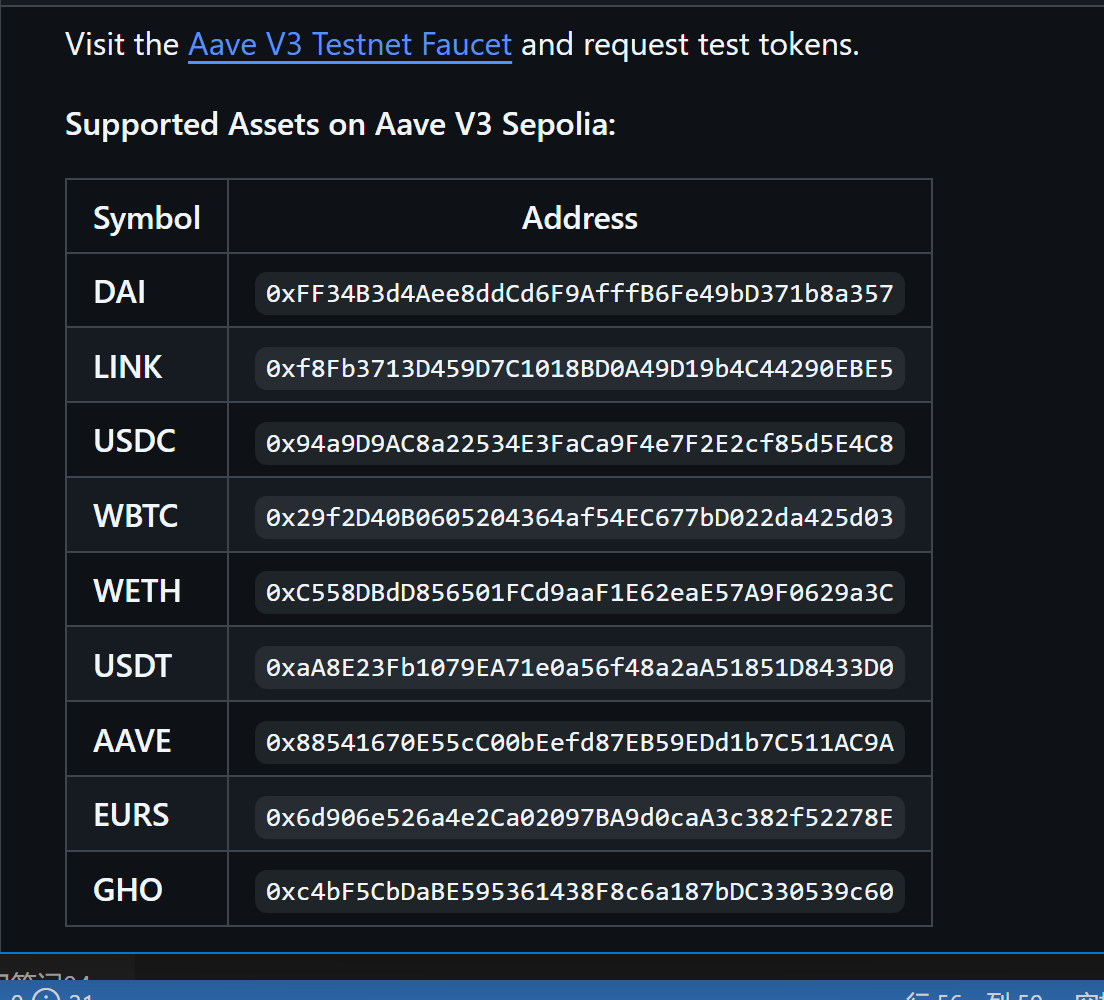Select the GHO contract address
Image resolution: width=1104 pixels, height=1000 pixels.
(x=579, y=891)
